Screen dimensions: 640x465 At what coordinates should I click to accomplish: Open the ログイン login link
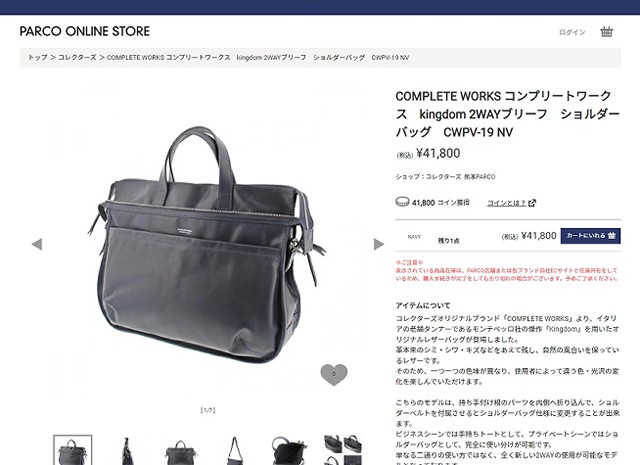pos(572,32)
